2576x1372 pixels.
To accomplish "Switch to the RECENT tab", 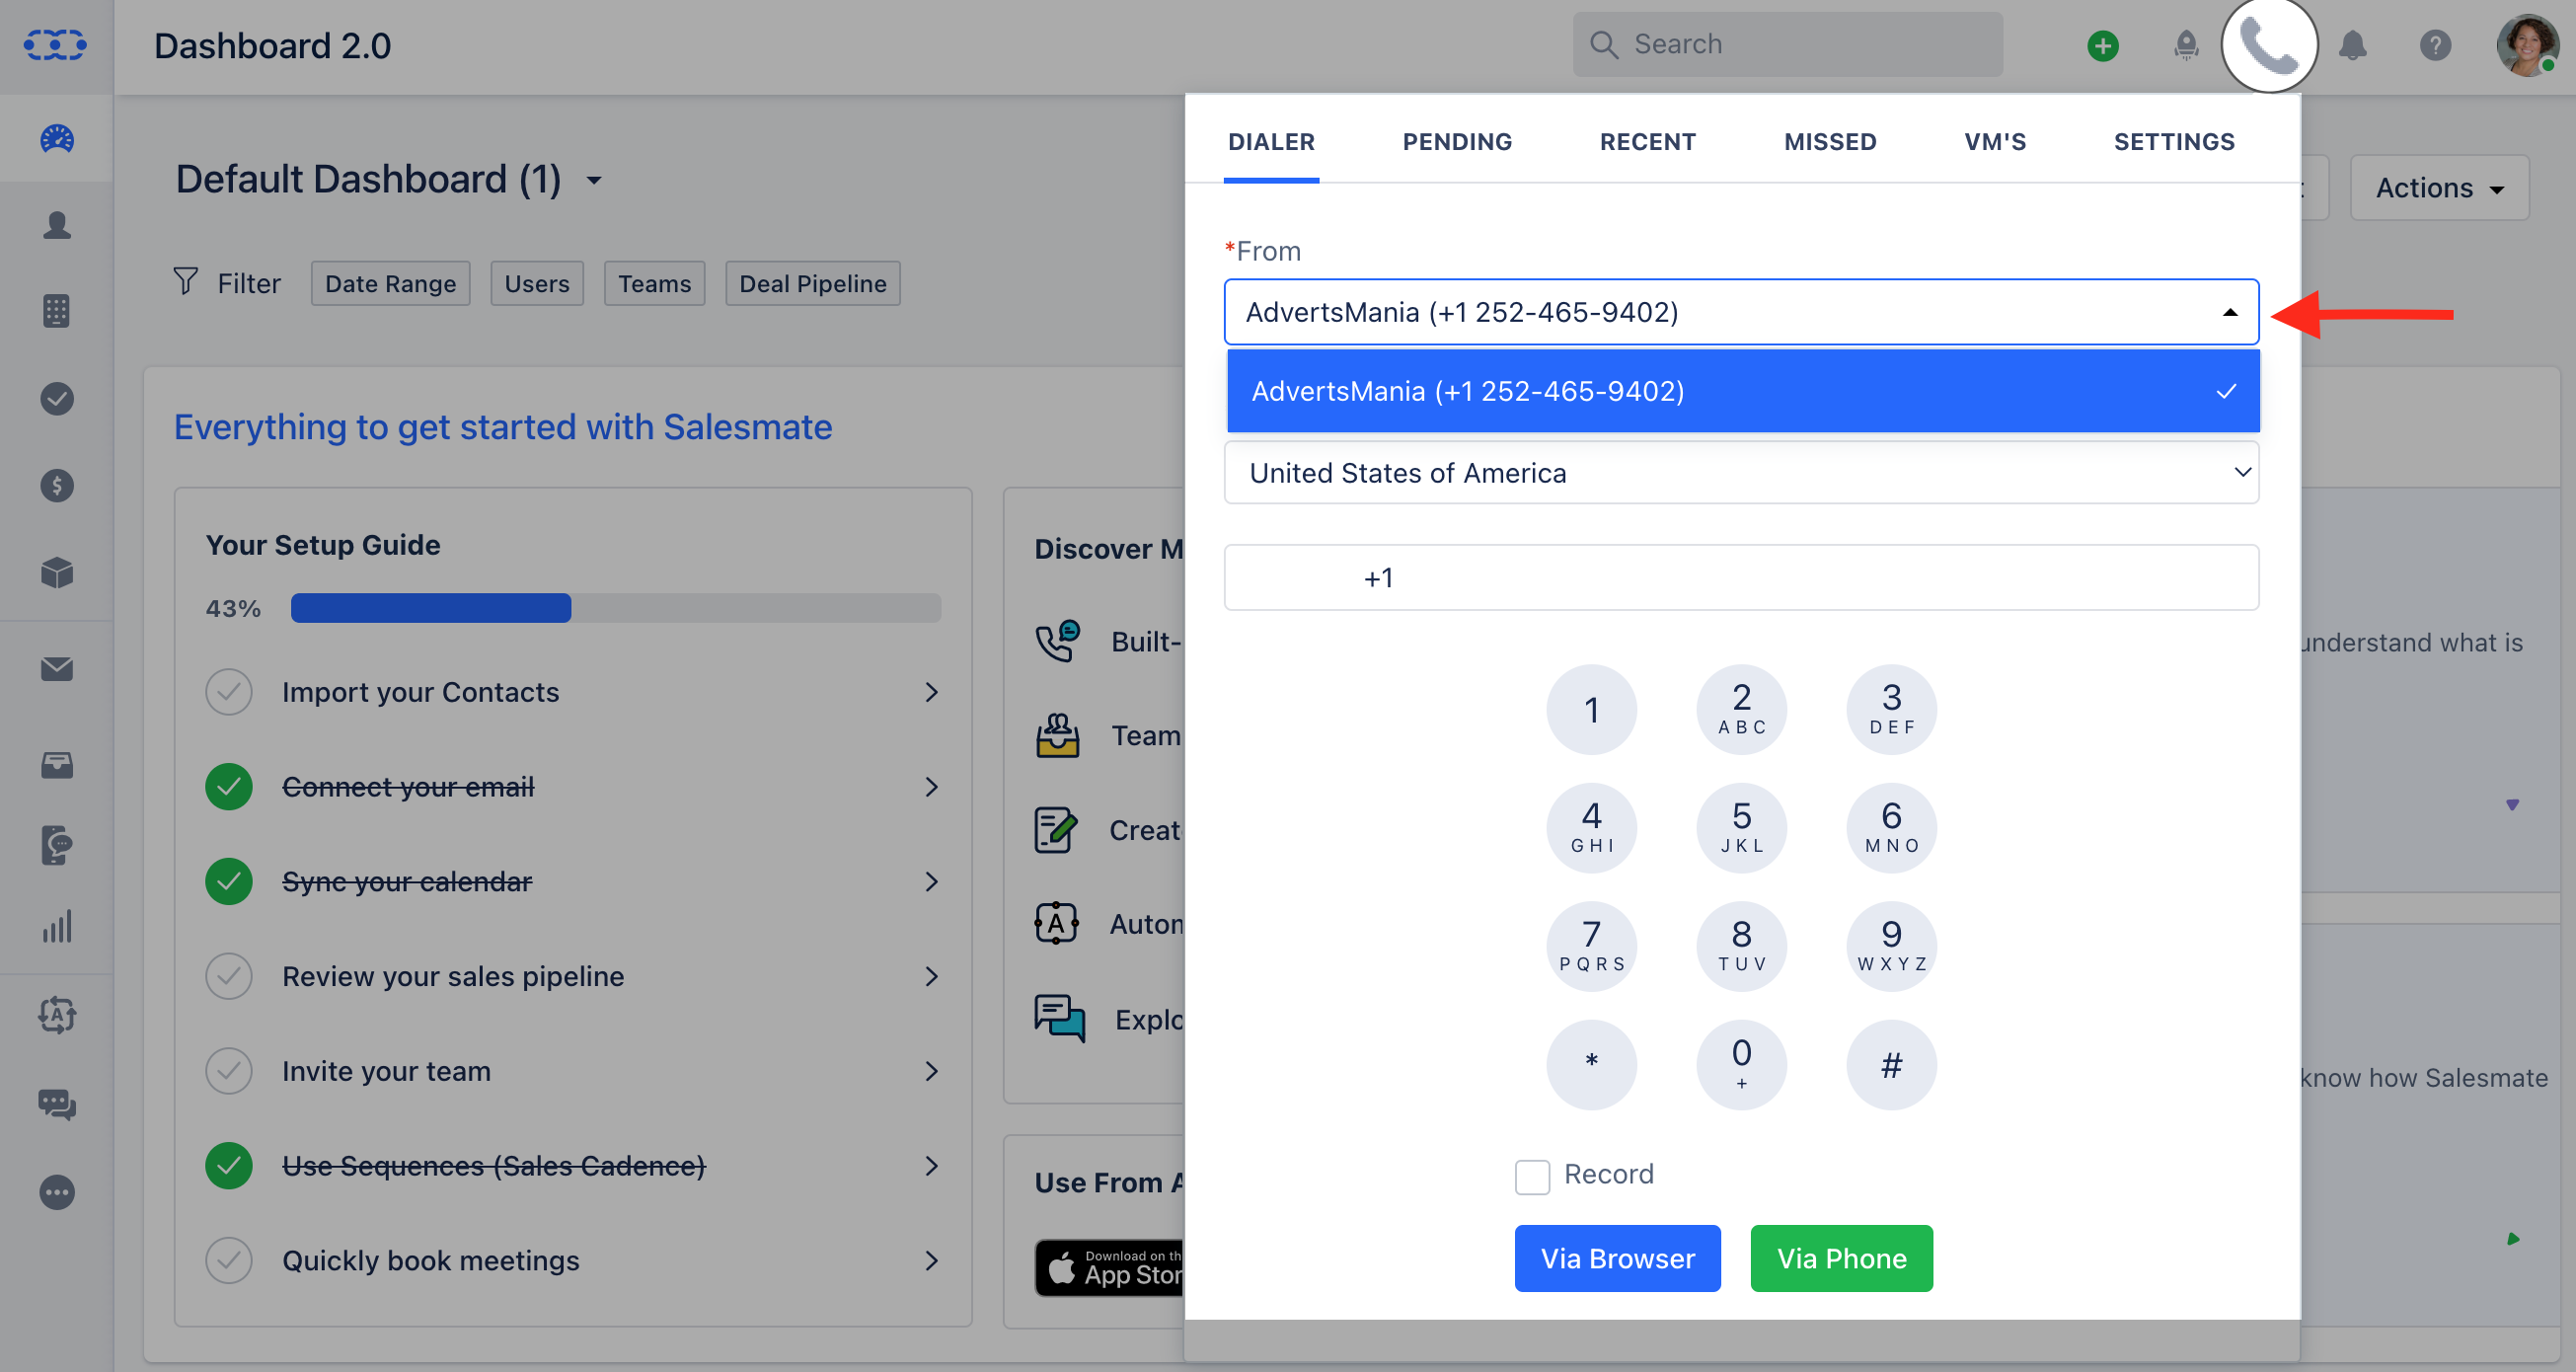I will (x=1647, y=142).
